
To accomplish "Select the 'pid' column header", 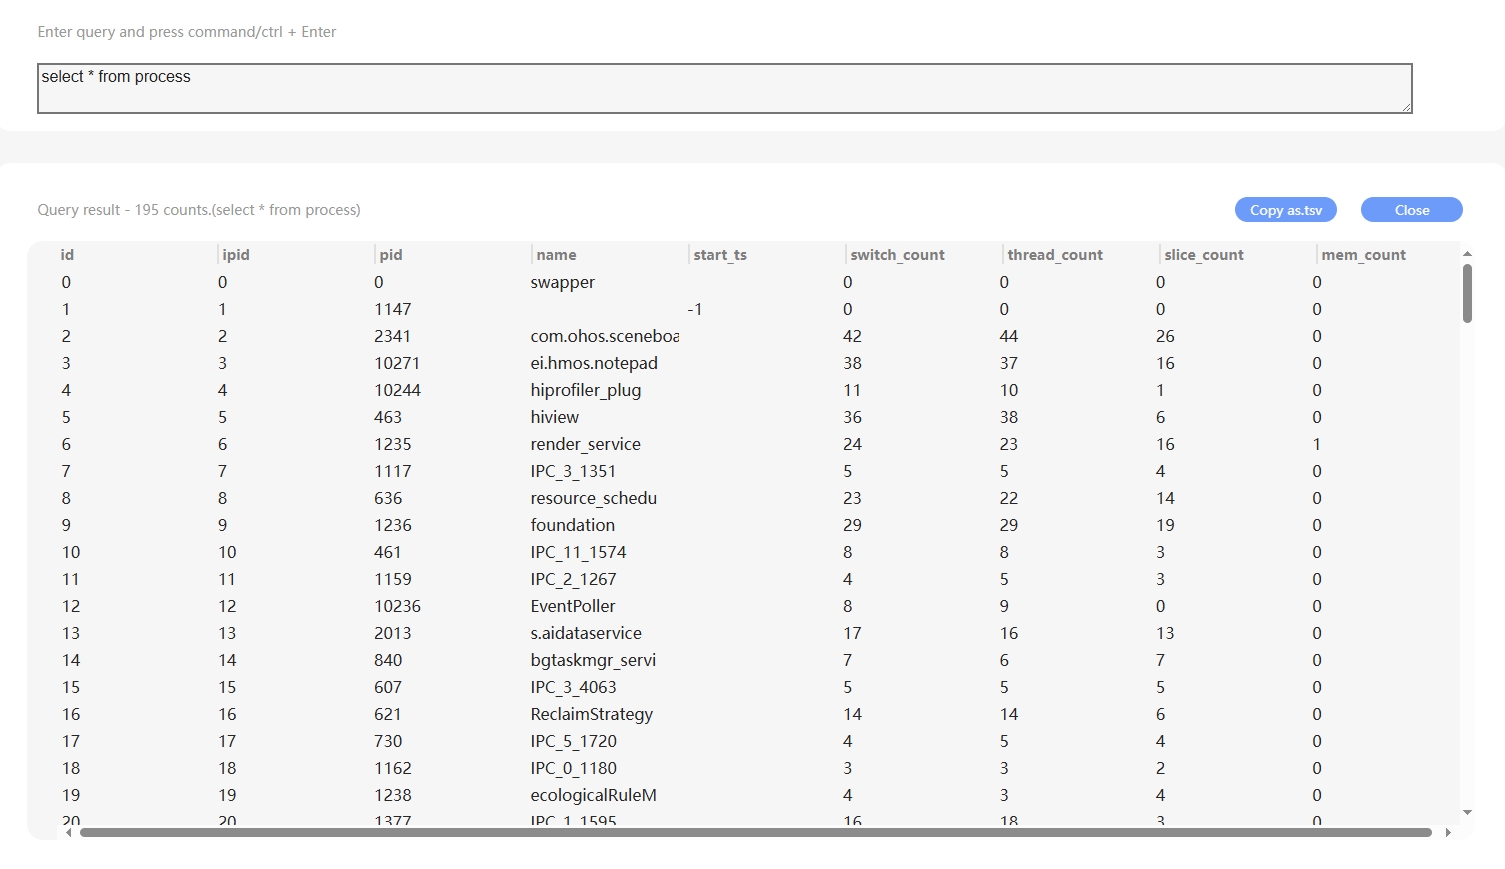I will point(391,255).
